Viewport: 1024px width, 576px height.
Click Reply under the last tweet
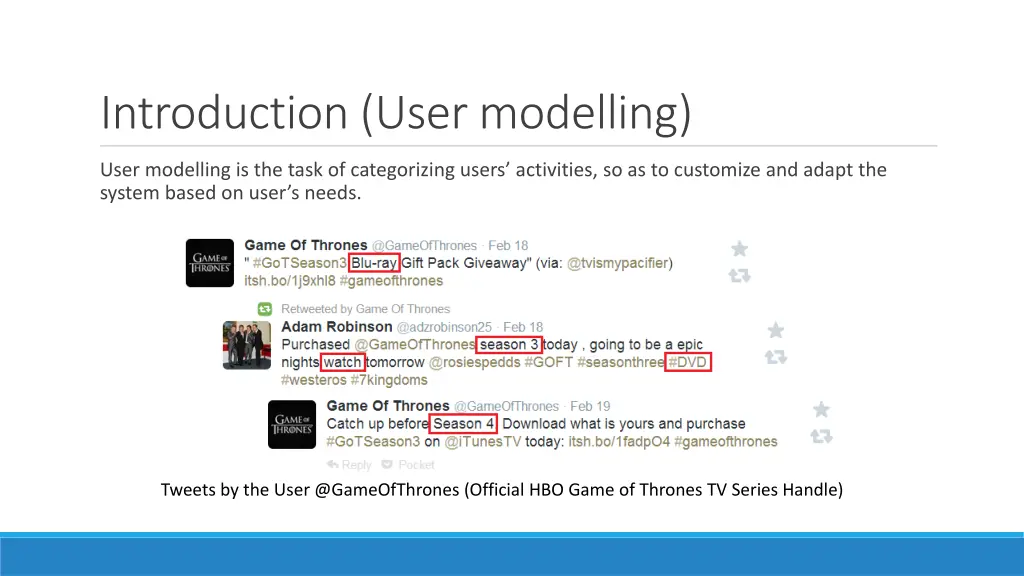(x=349, y=465)
